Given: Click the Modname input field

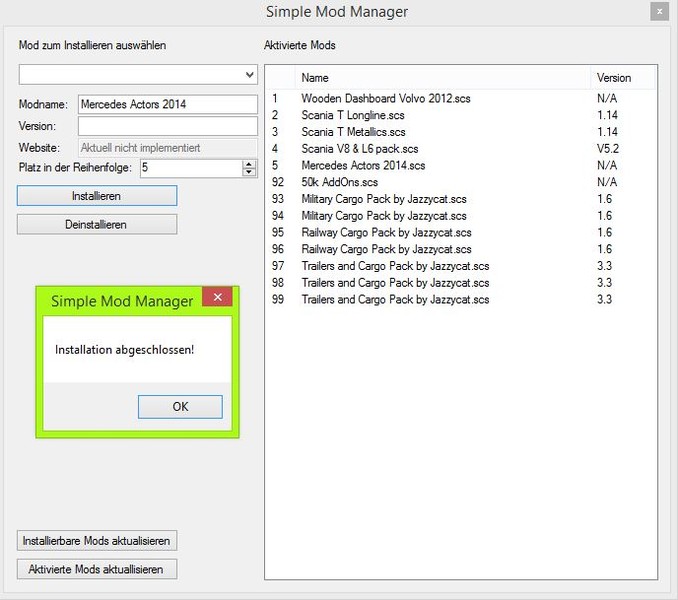Looking at the screenshot, I should click(x=168, y=104).
